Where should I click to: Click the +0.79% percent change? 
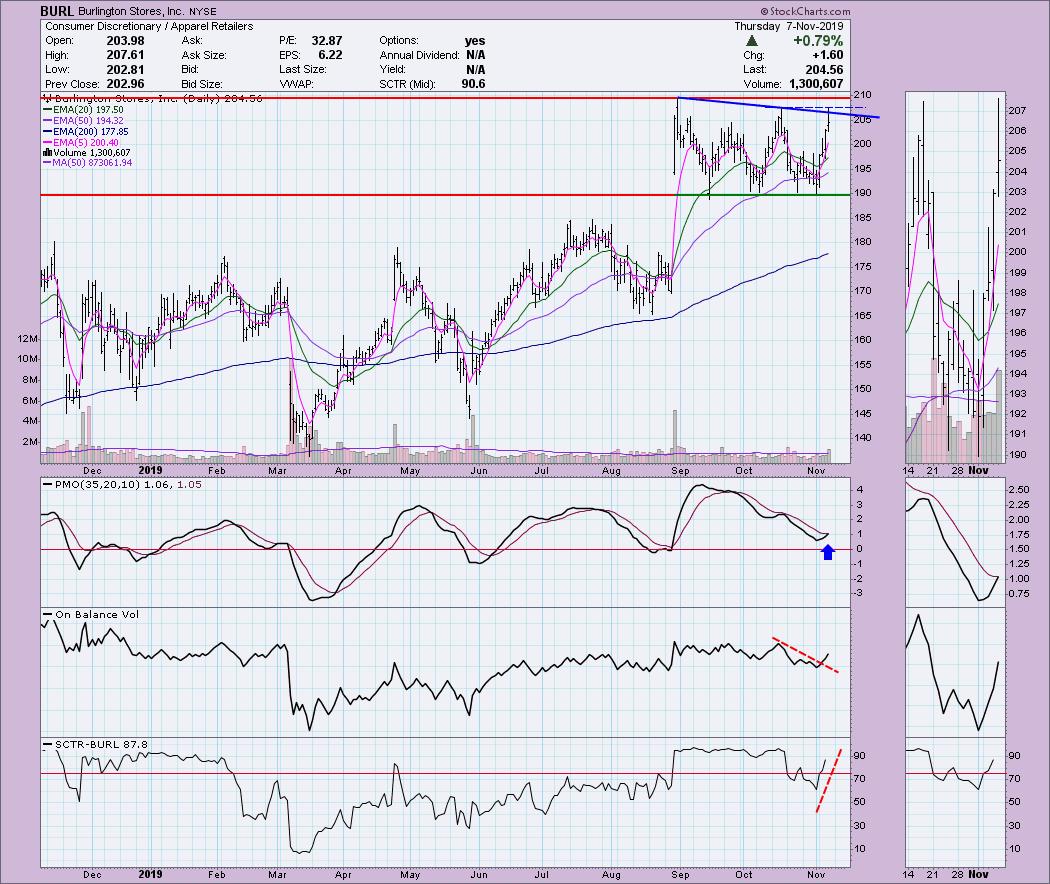pos(818,41)
